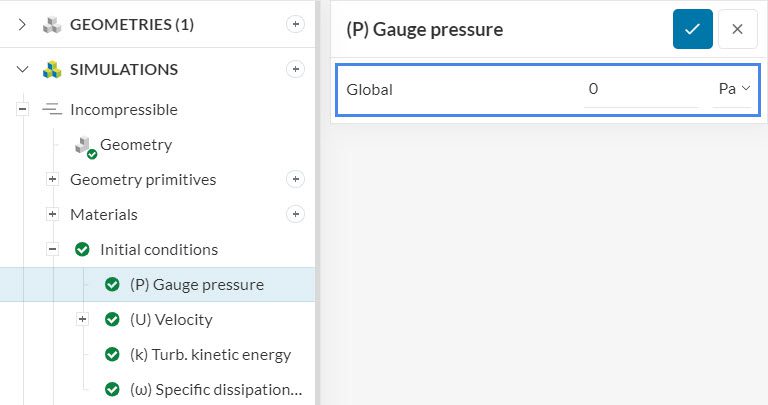
Task: Click the colored Simulations cubes icon
Action: (x=52, y=69)
